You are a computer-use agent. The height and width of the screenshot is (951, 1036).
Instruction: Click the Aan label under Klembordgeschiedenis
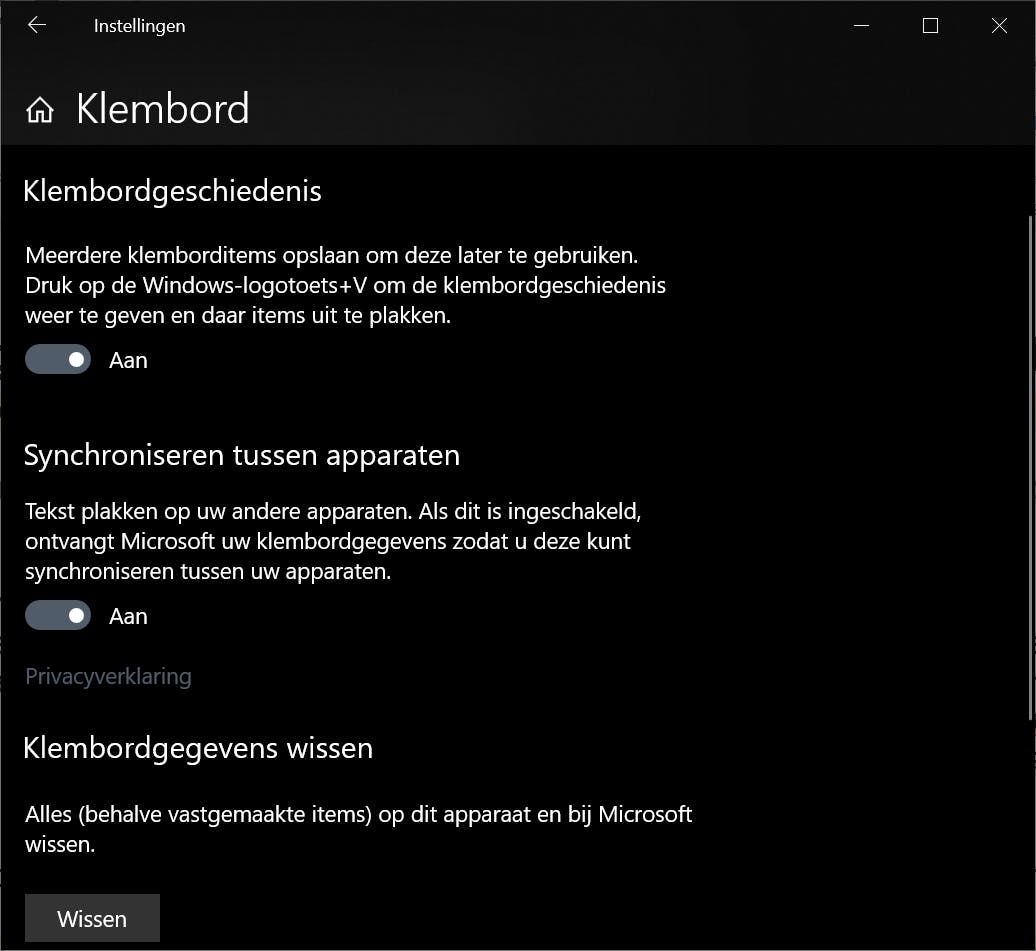[128, 361]
